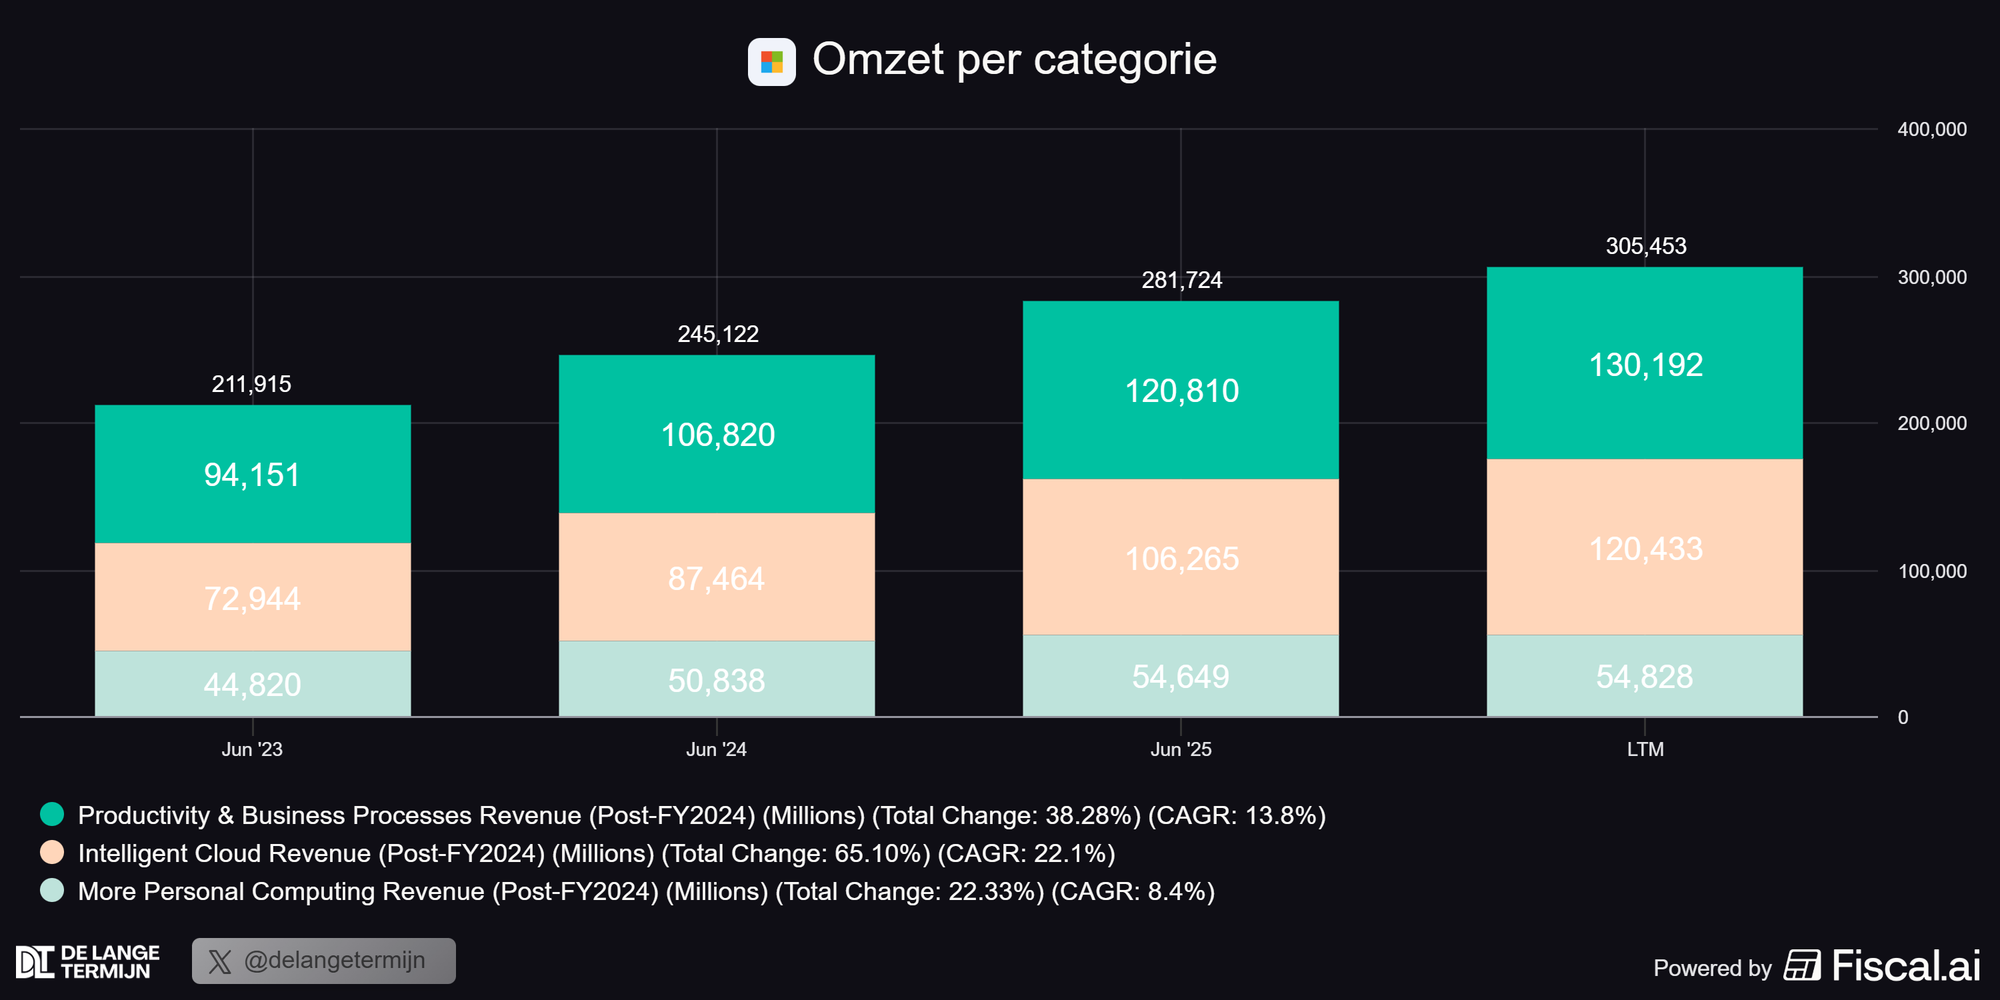Toggle the Productivity & Business Processes Revenue legend label
The height and width of the screenshot is (1000, 2000).
(x=701, y=815)
